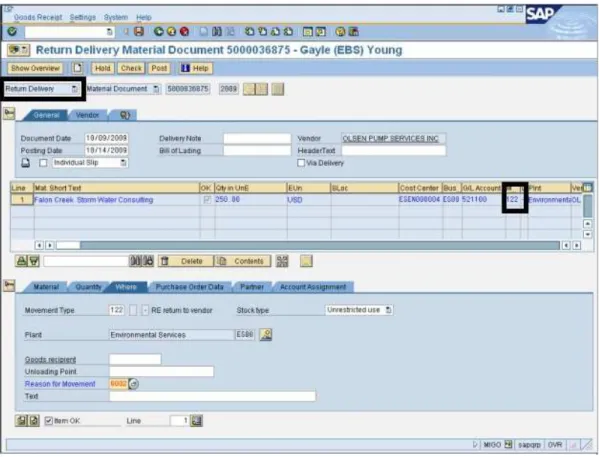
Task: Click the table configuration icon at grid corner
Action: [x=588, y=188]
